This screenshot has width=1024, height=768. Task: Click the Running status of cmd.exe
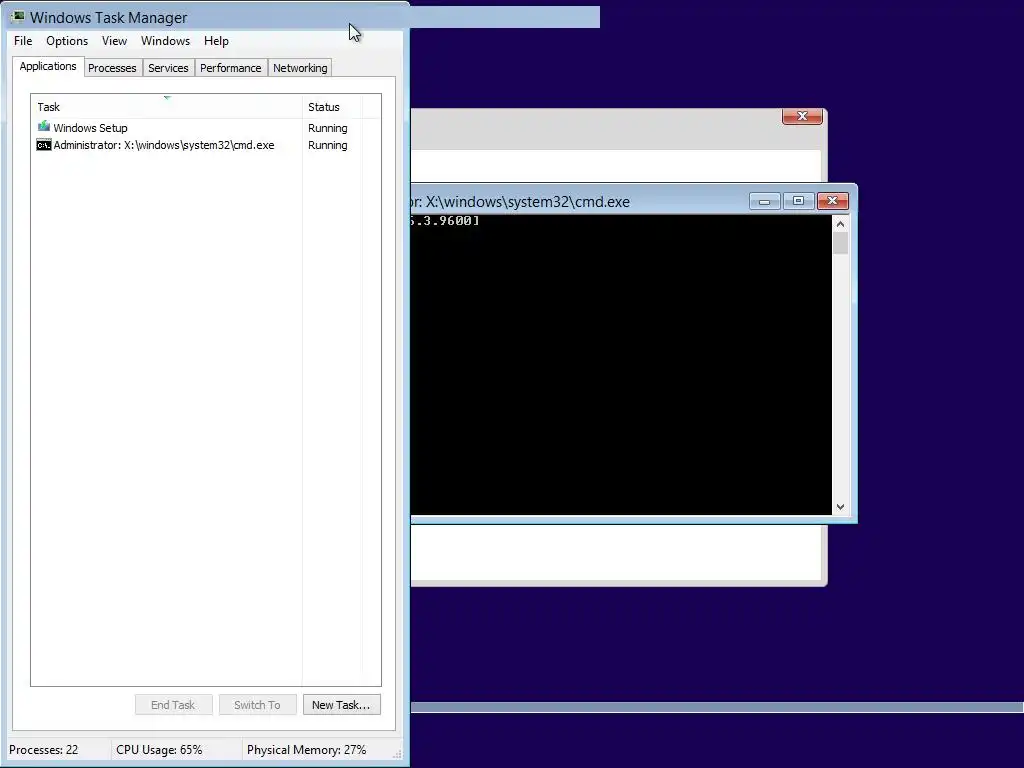coord(328,145)
